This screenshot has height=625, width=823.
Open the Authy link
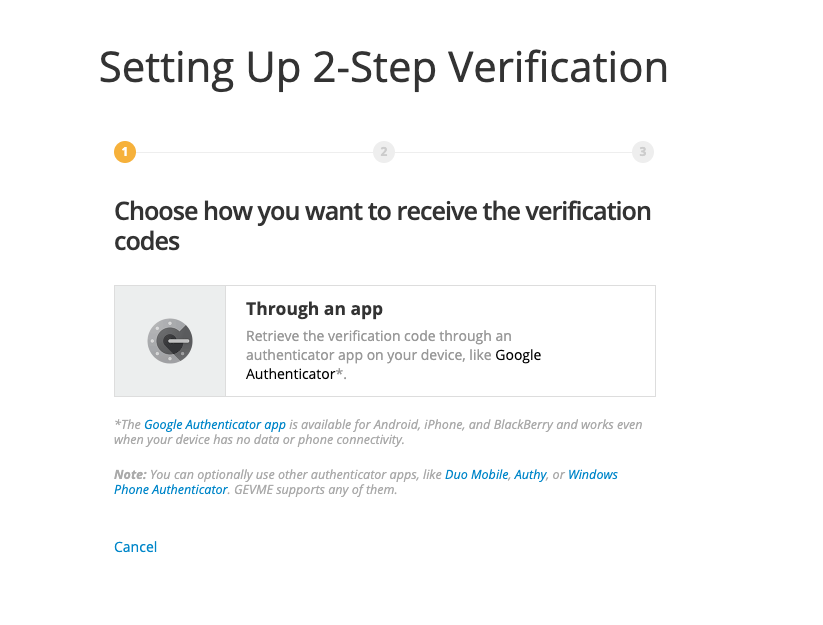[x=530, y=474]
